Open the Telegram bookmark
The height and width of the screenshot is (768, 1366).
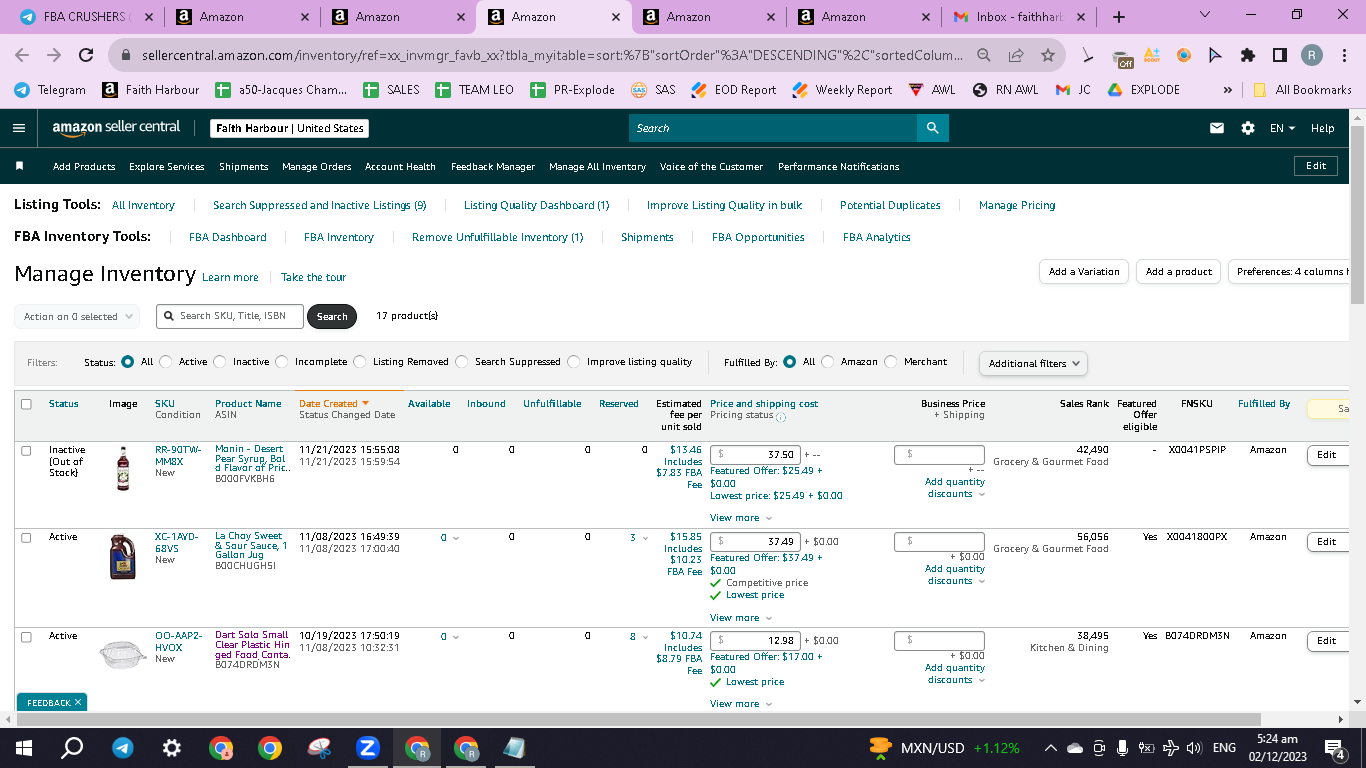[50, 90]
